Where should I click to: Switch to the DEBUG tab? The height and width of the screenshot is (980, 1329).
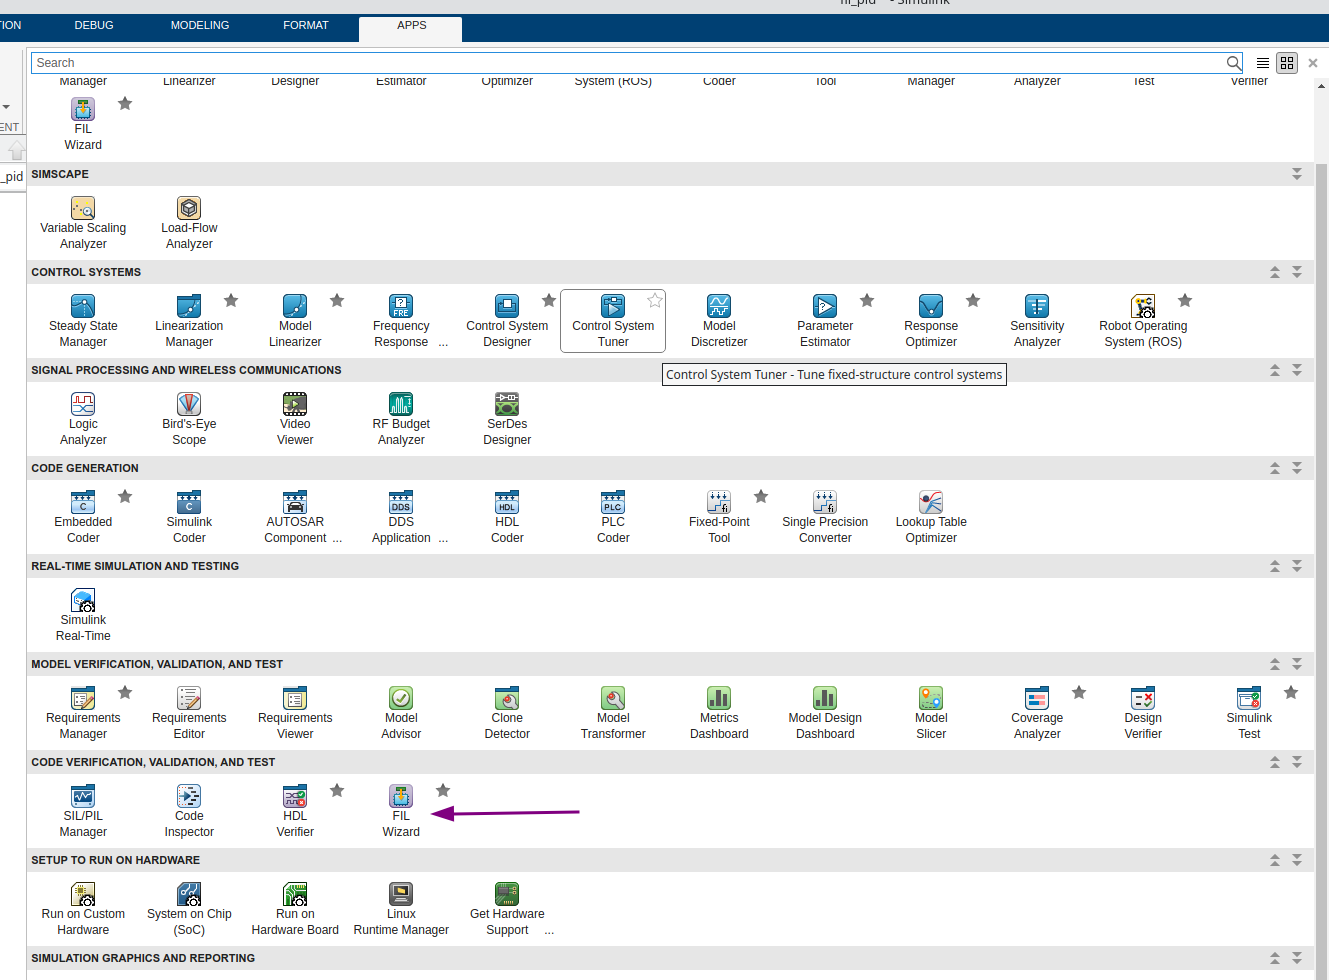pyautogui.click(x=94, y=25)
